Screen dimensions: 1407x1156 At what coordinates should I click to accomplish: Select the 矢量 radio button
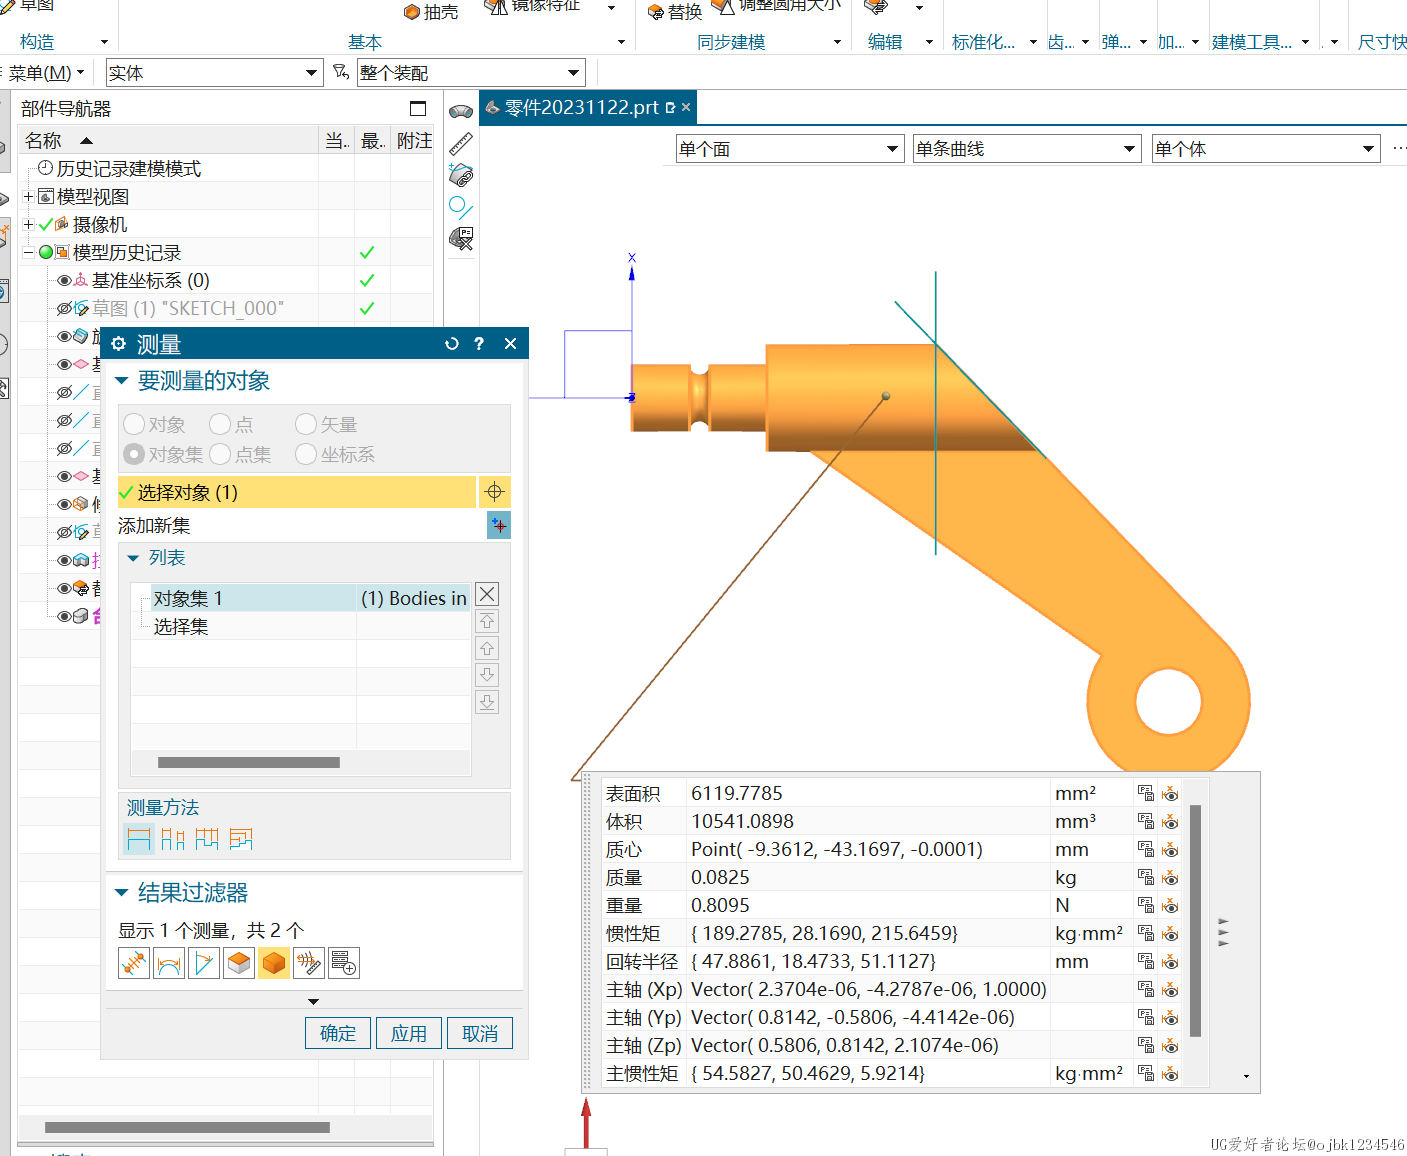point(306,425)
